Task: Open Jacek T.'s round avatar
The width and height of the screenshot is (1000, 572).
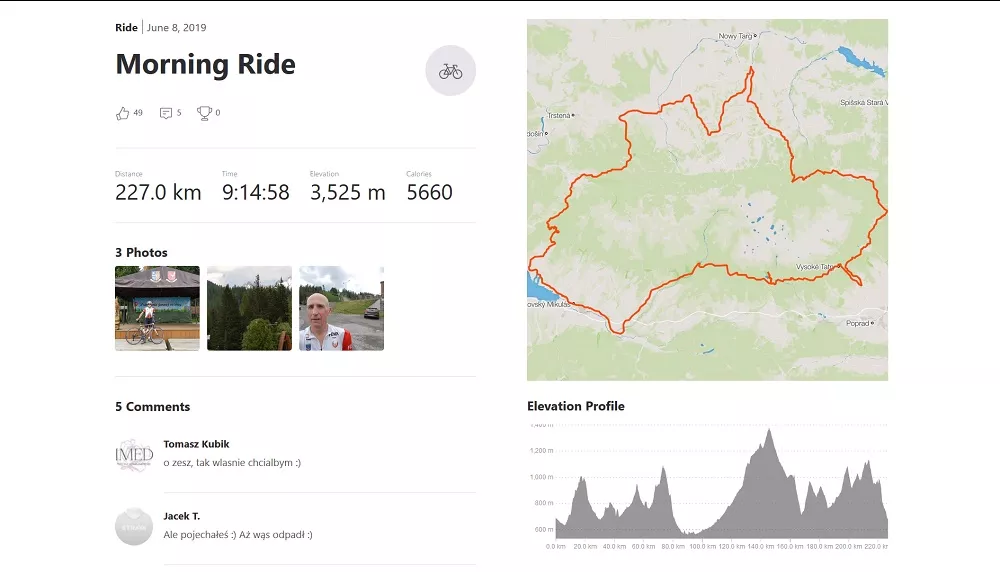Action: coord(134,526)
